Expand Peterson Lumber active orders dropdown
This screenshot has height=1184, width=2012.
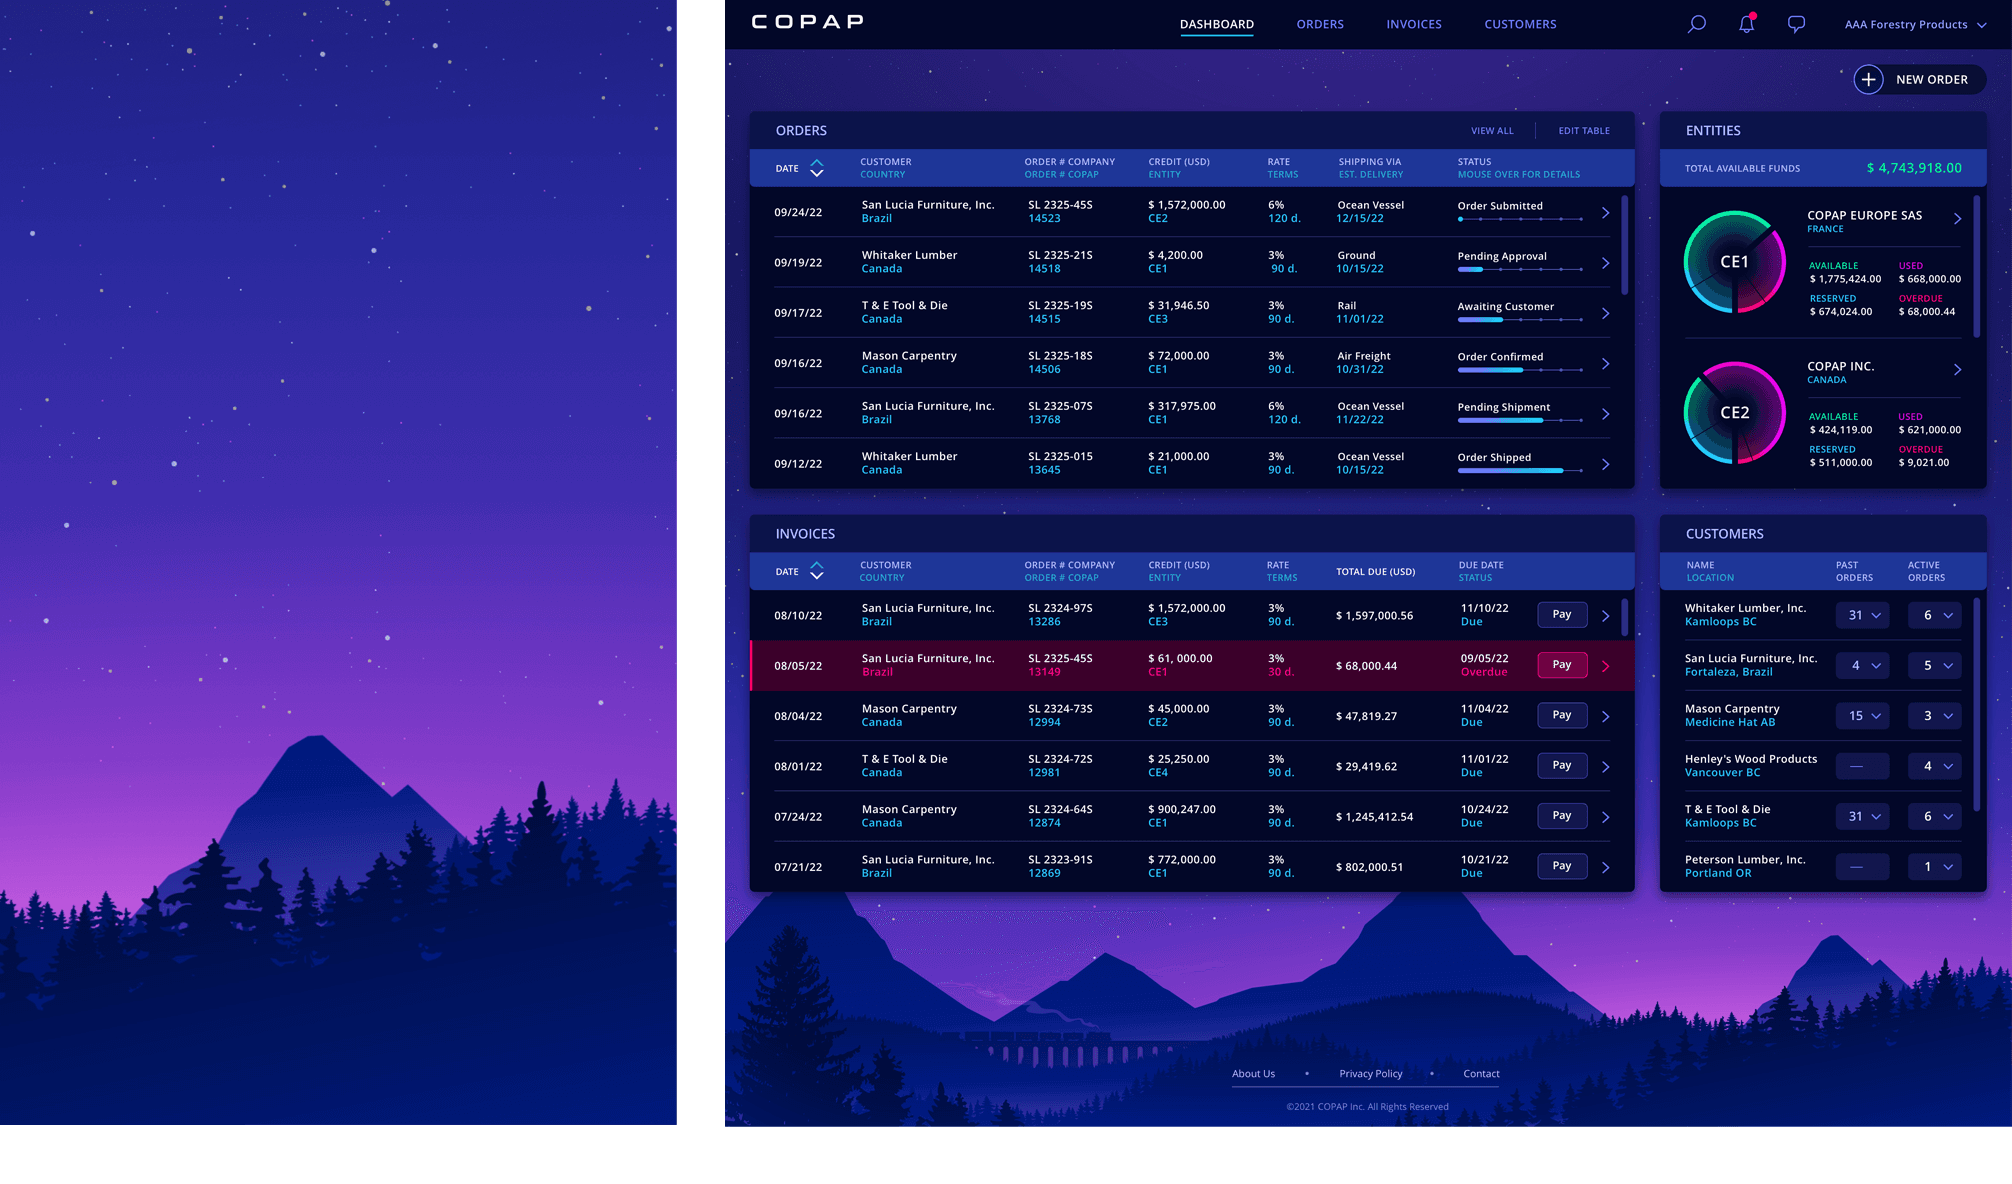pyautogui.click(x=1935, y=867)
